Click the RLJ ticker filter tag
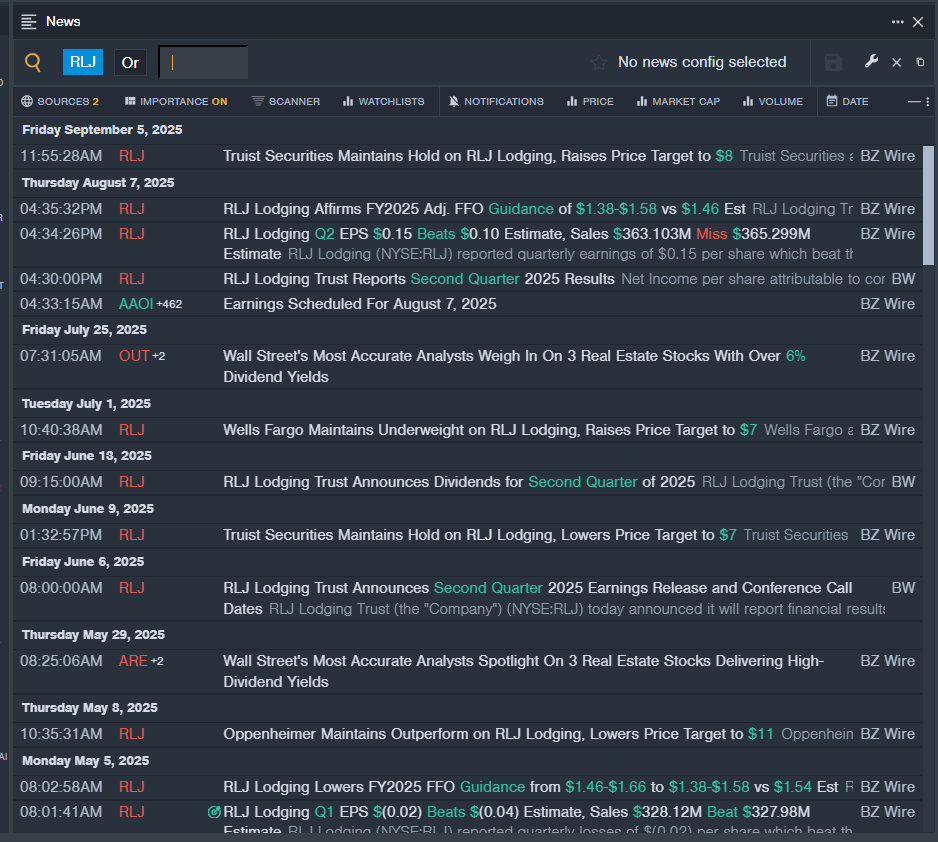 tap(83, 62)
